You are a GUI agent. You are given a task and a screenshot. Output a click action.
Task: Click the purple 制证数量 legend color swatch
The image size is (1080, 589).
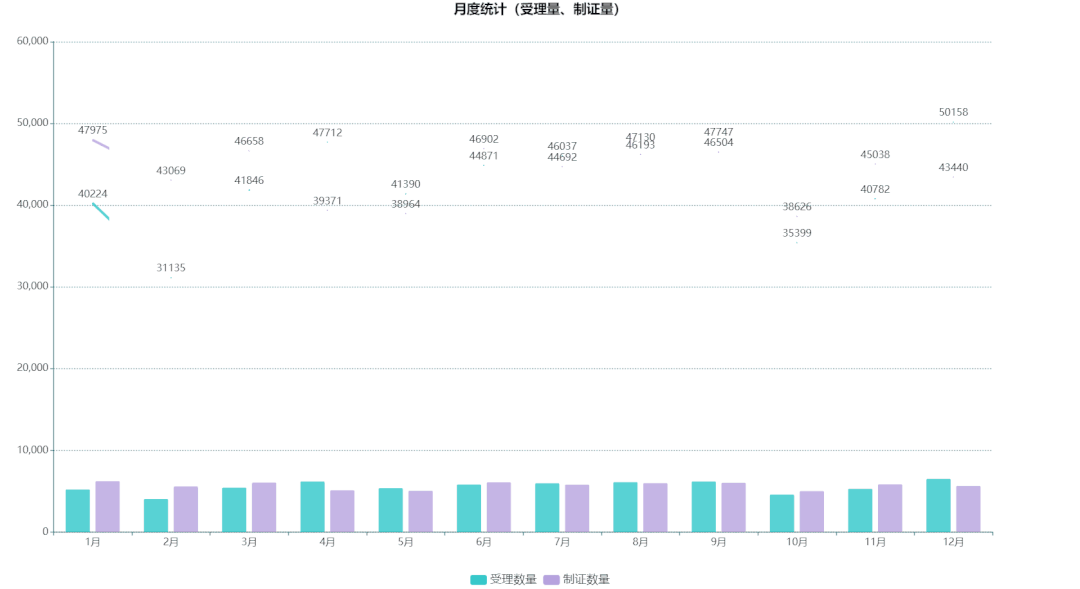pyautogui.click(x=552, y=580)
